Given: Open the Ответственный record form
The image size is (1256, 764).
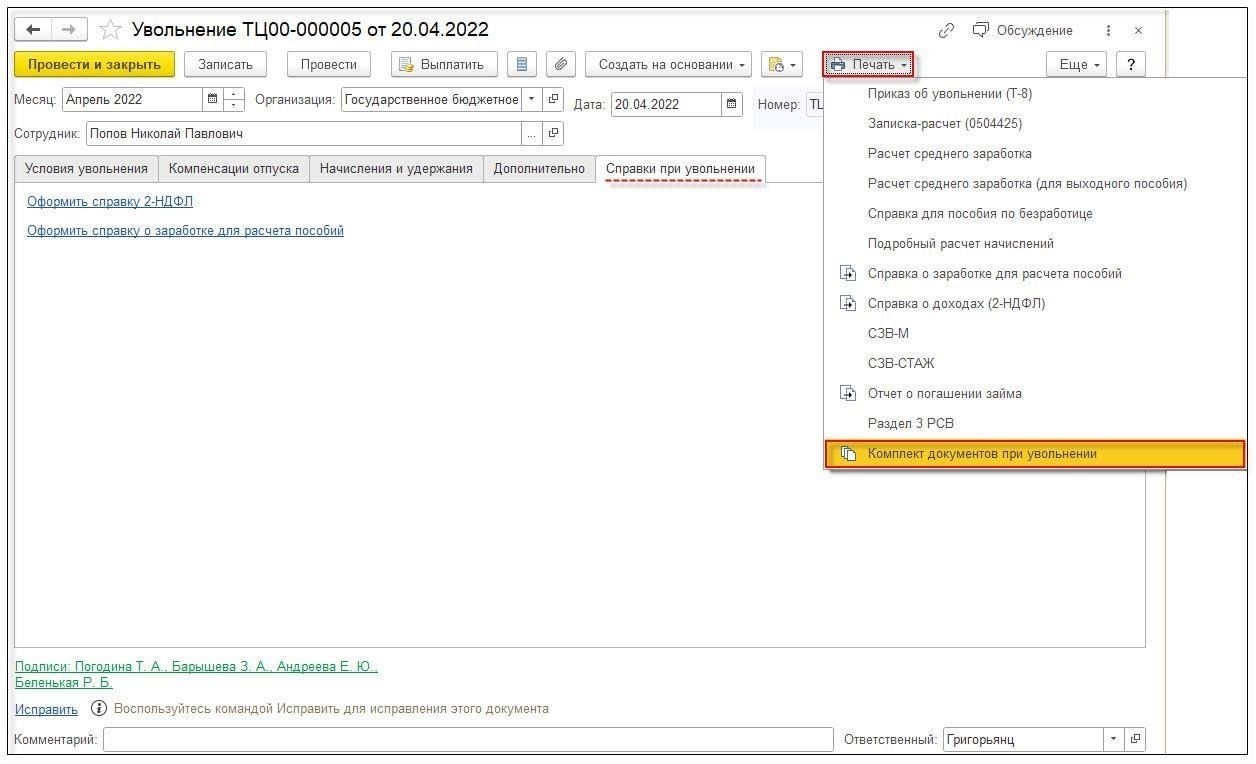Looking at the screenshot, I should [1135, 740].
